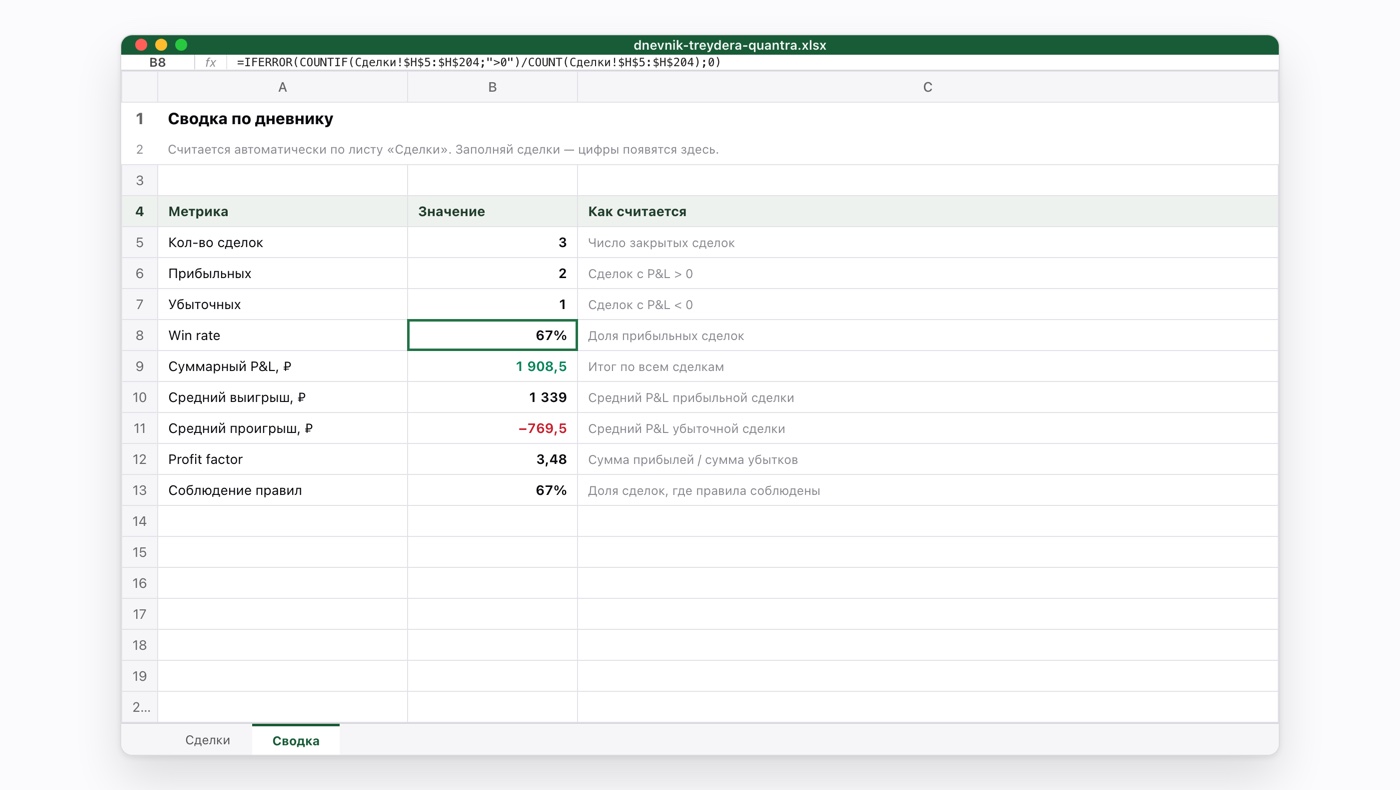
Task: Click Средний P&L прибыльной сделки cell
Action: click(927, 397)
